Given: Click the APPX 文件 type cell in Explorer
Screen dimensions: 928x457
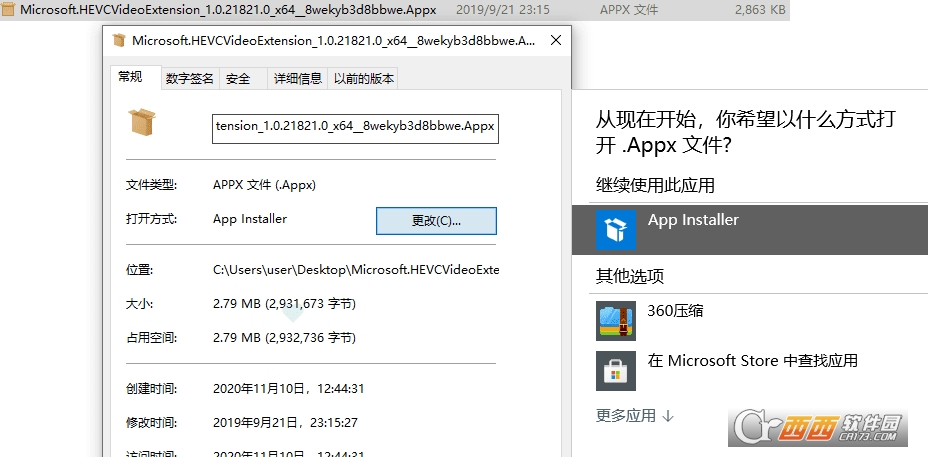Looking at the screenshot, I should (629, 9).
